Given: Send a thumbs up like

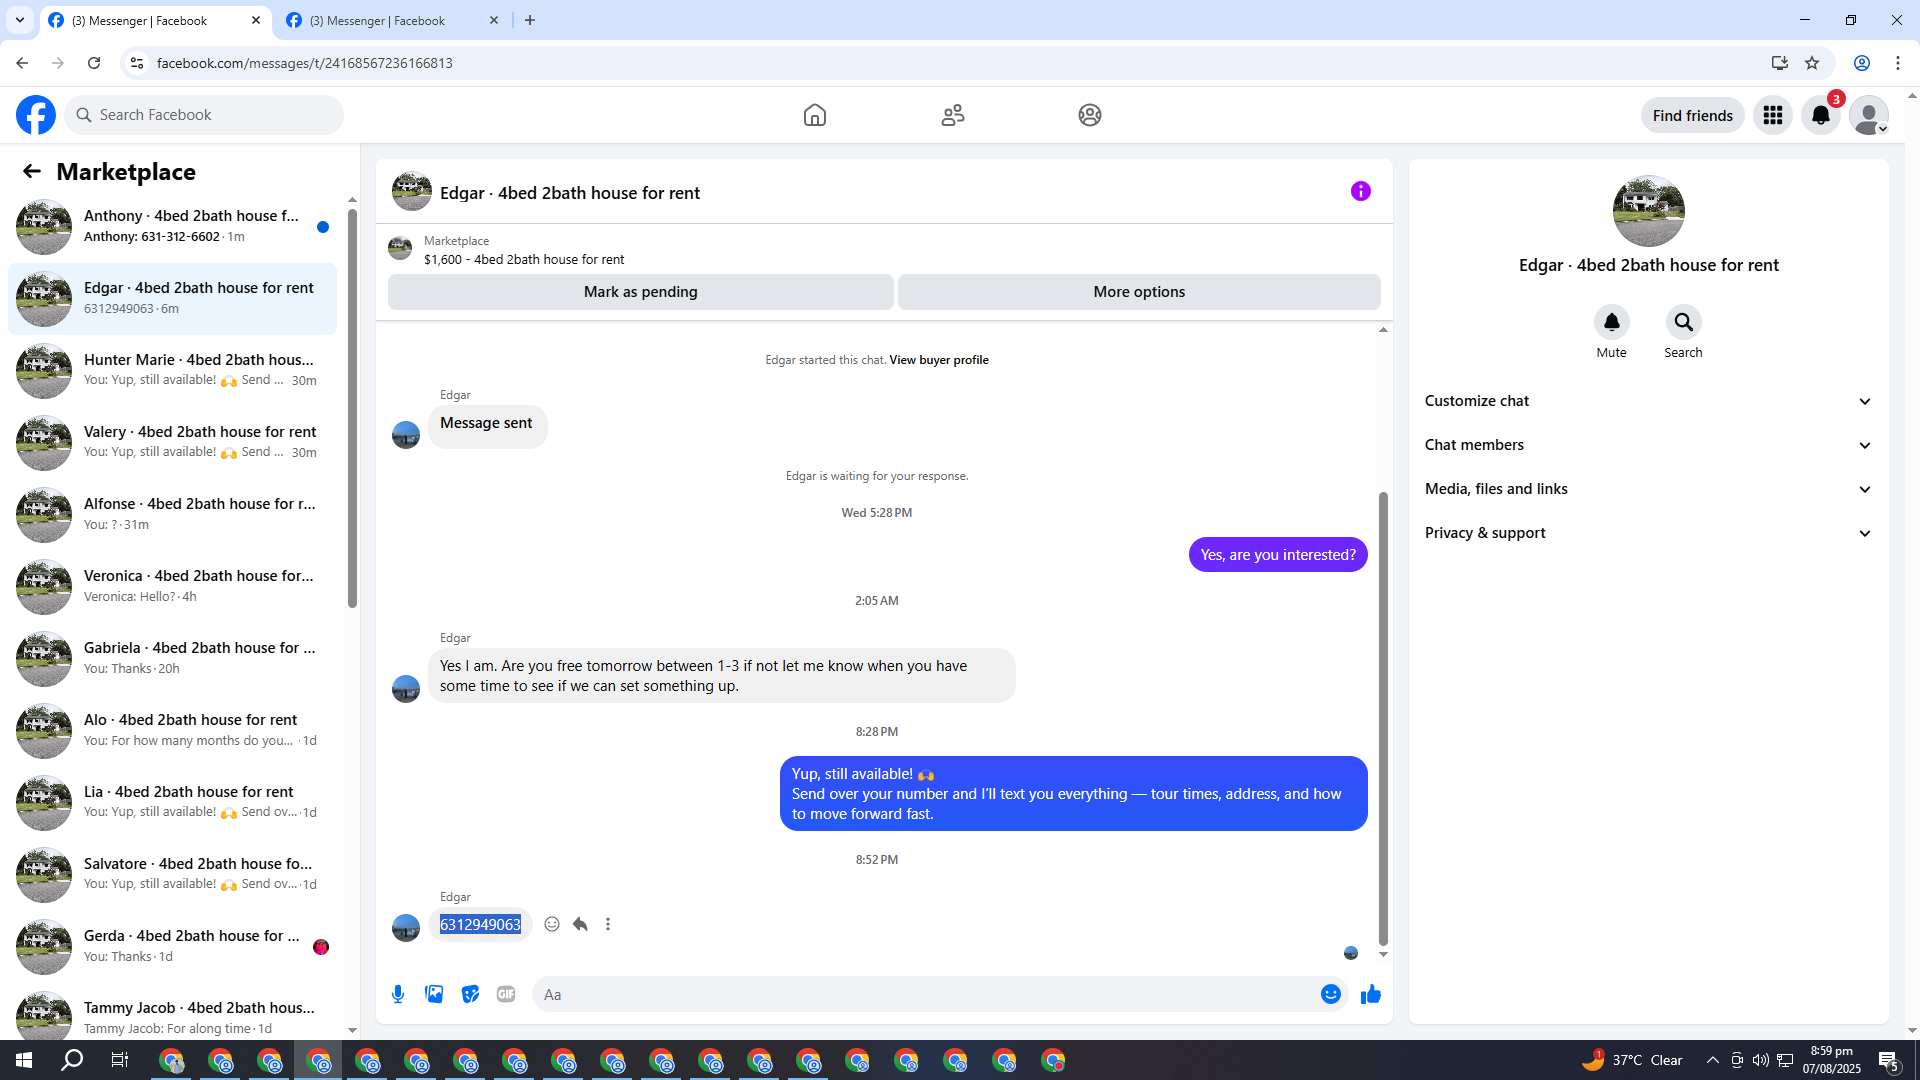Looking at the screenshot, I should pos(1371,994).
